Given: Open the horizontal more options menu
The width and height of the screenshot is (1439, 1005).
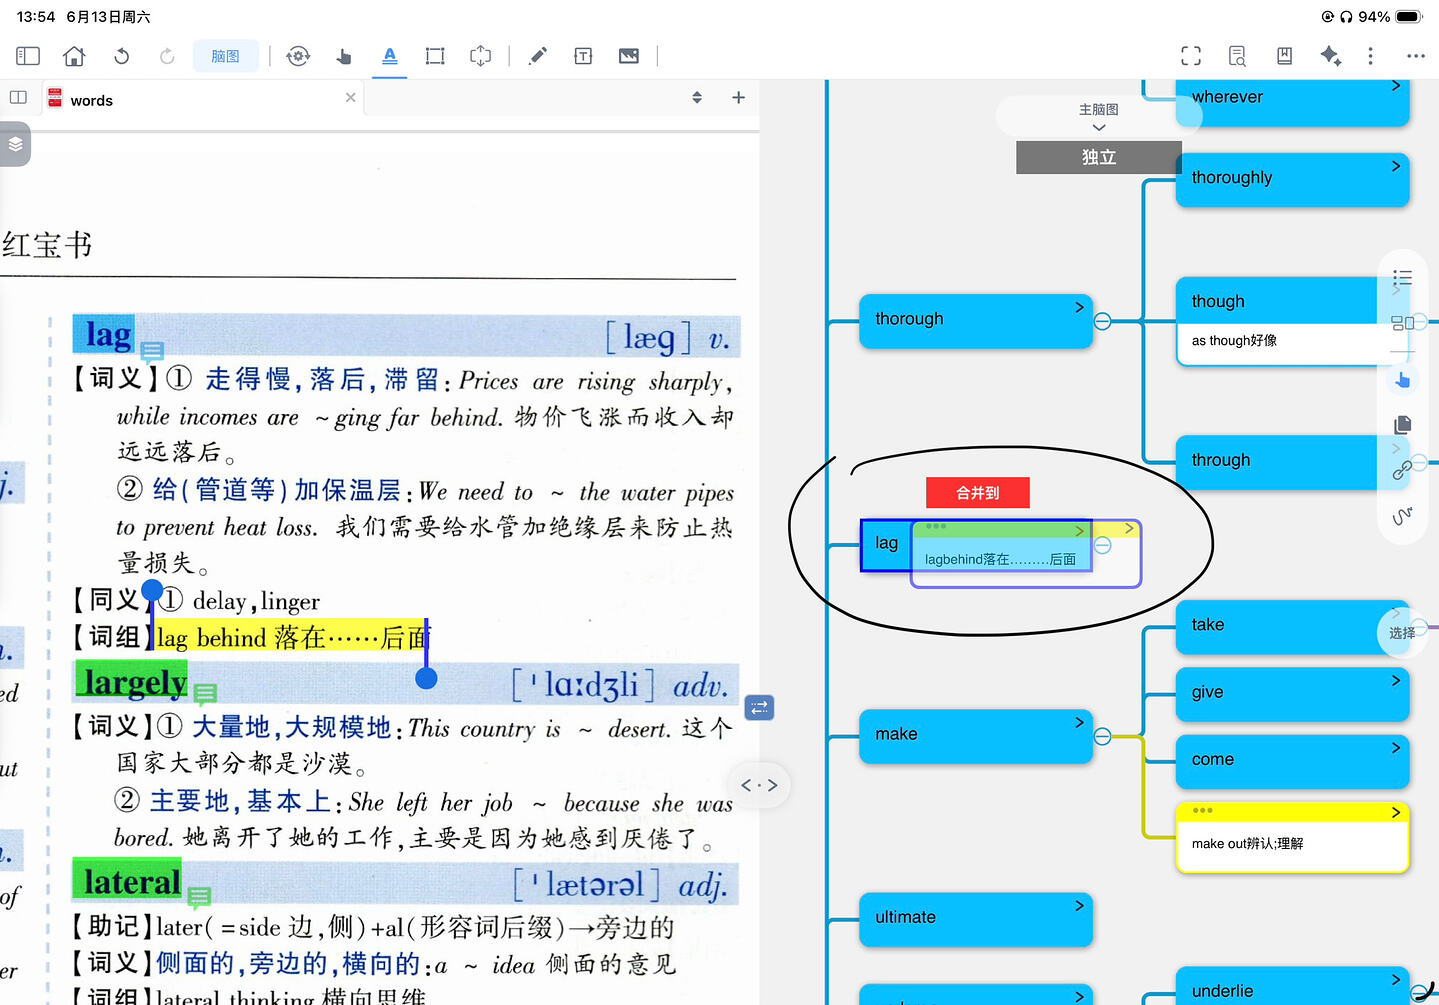Looking at the screenshot, I should point(1416,56).
